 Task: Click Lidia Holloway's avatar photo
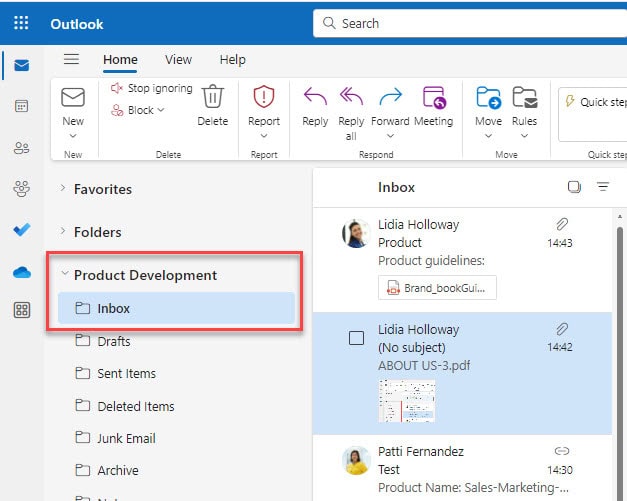pyautogui.click(x=355, y=234)
